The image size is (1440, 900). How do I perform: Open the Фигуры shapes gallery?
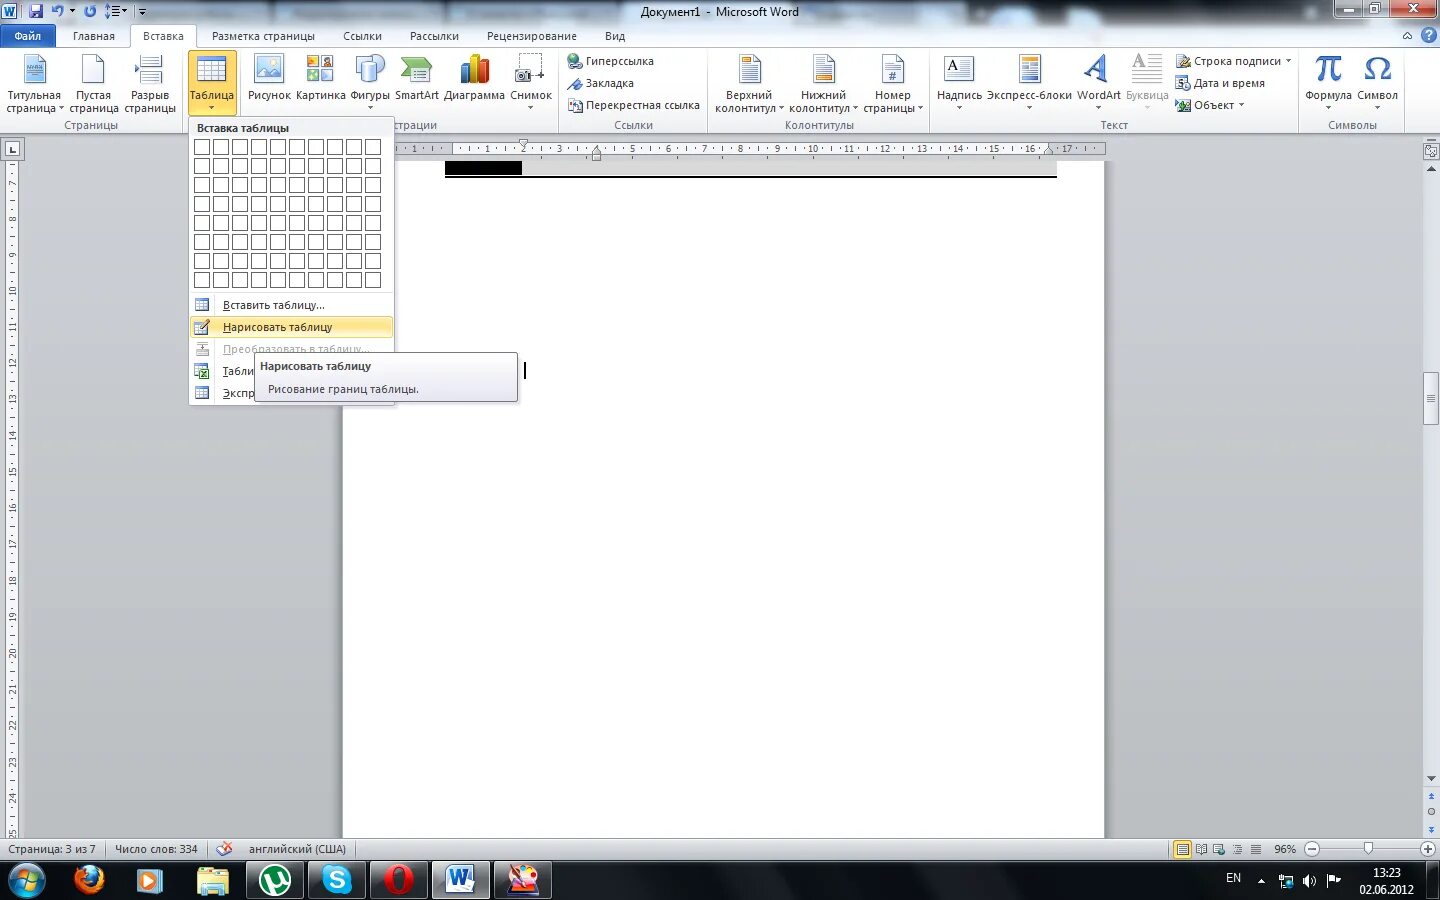[x=370, y=84]
